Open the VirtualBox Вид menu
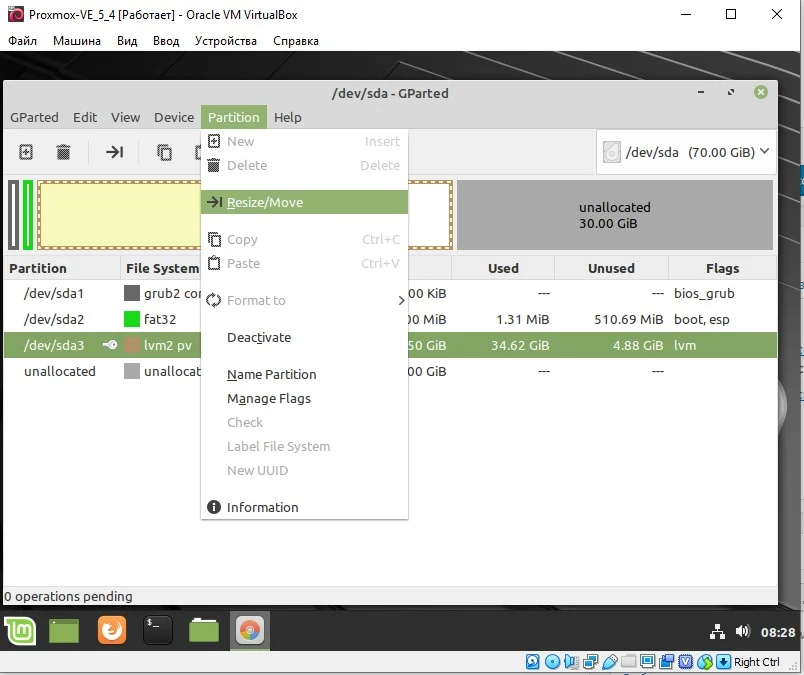Screen dimensions: 804x675 click(127, 41)
